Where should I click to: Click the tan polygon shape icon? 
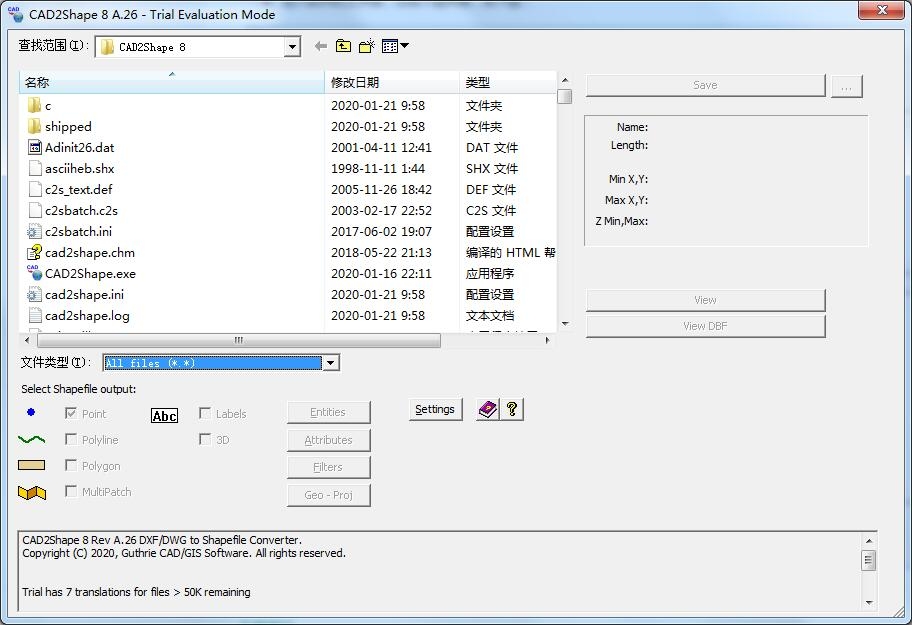(x=31, y=465)
